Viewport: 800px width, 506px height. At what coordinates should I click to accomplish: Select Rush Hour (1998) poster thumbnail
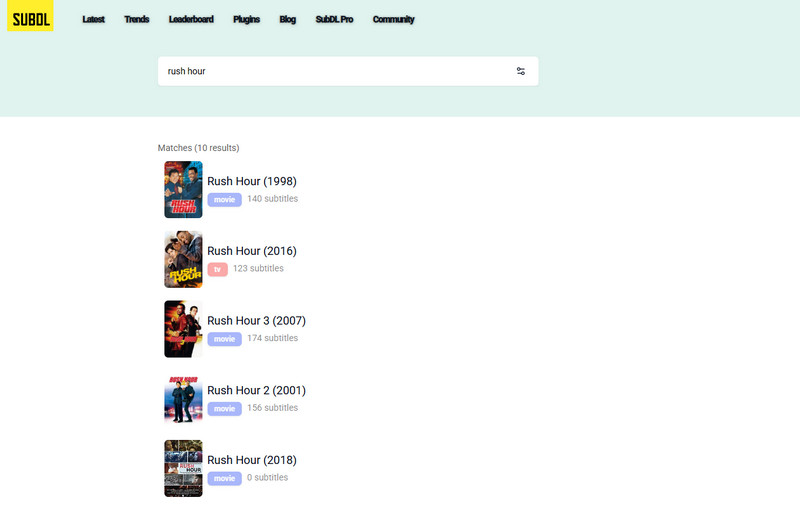[x=183, y=190]
